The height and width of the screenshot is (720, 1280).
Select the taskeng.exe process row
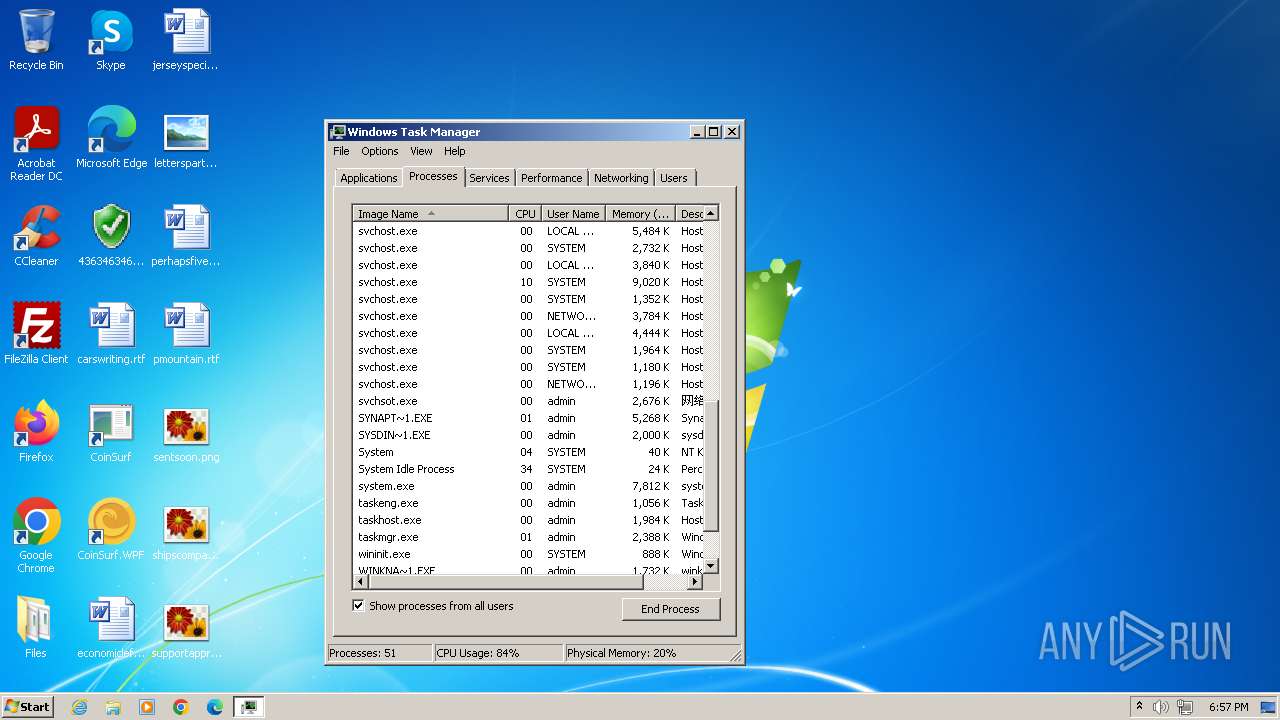click(529, 503)
